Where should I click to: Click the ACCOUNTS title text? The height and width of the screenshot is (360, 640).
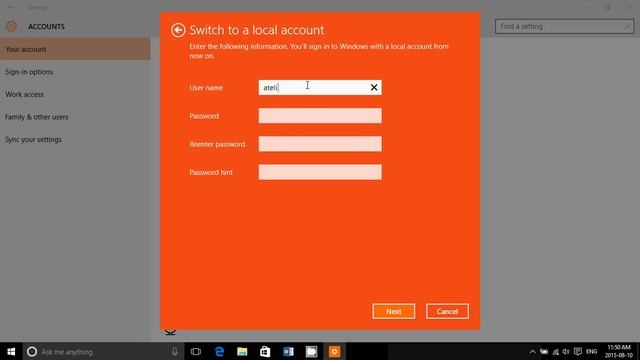[x=46, y=27]
